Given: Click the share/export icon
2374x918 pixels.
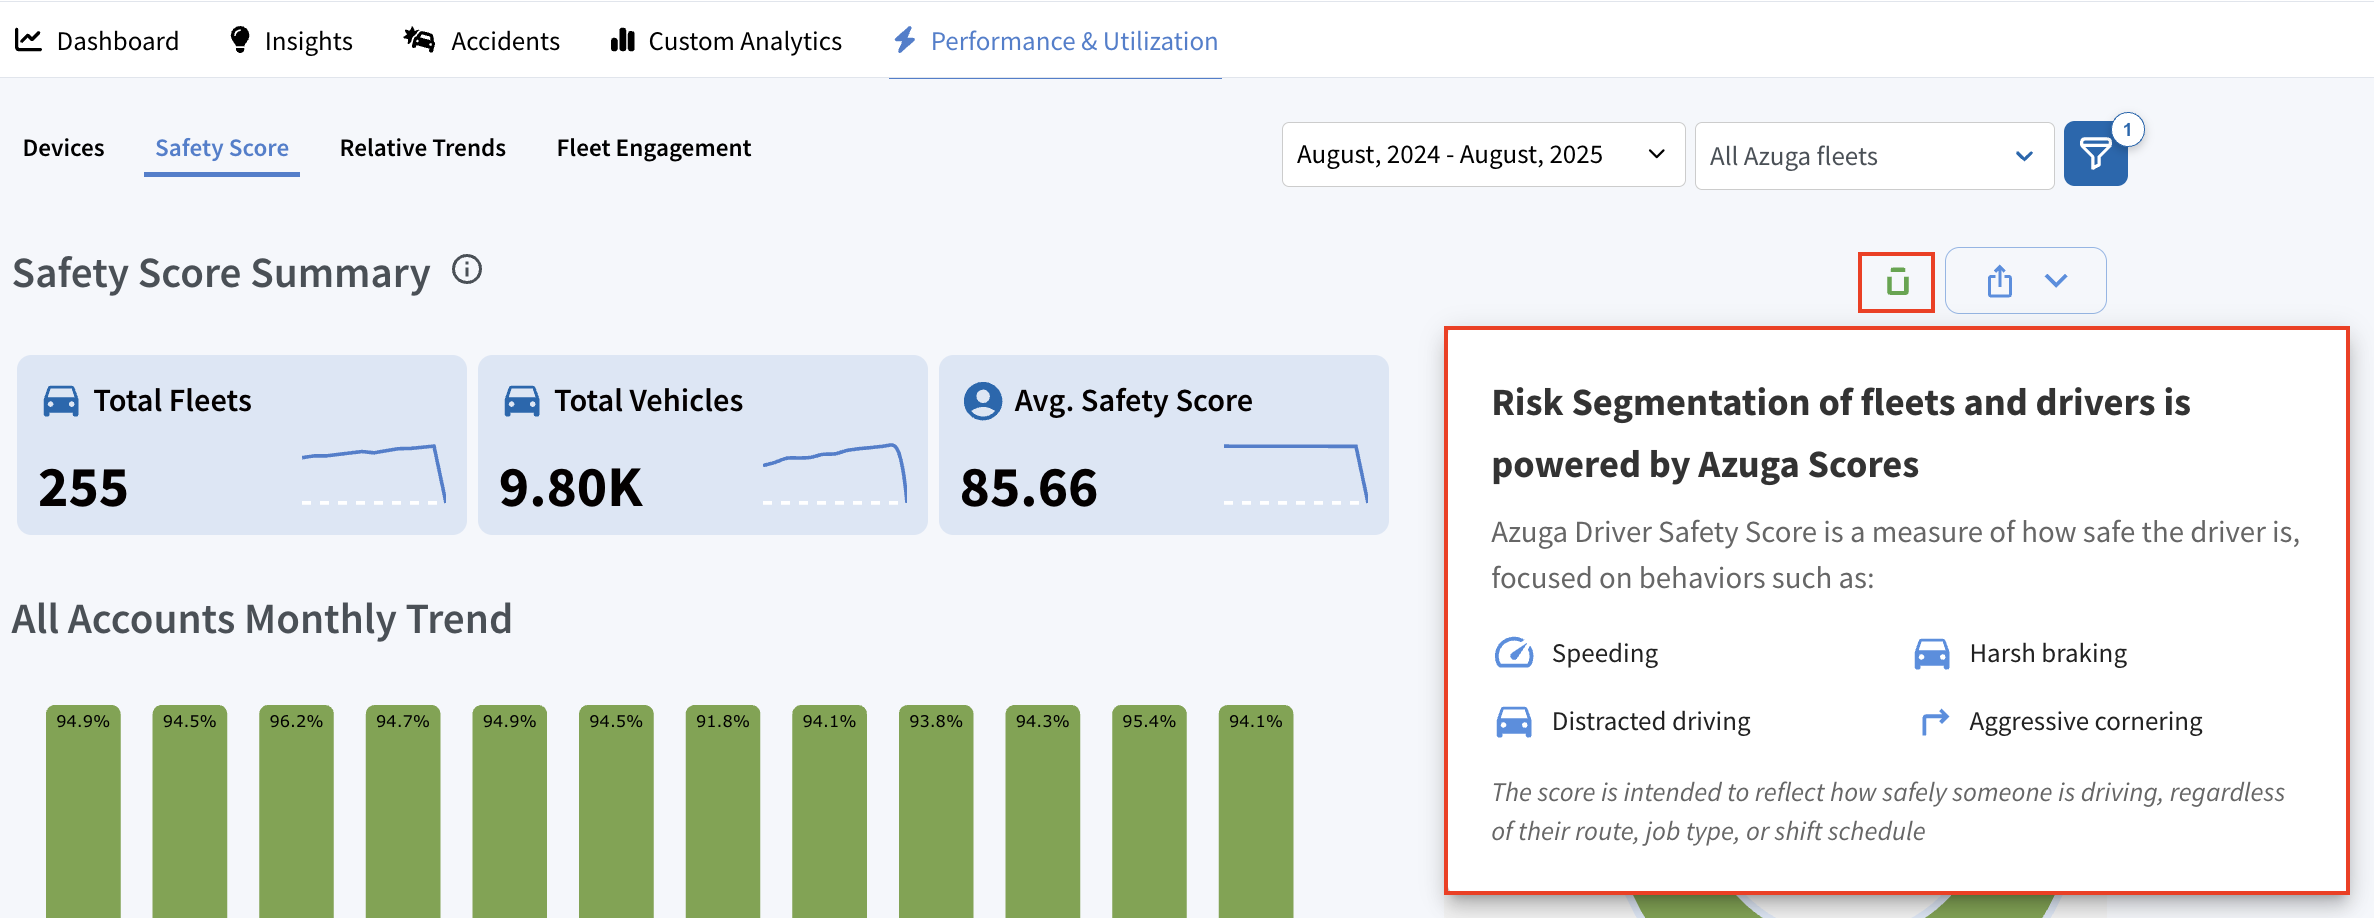Looking at the screenshot, I should (x=2000, y=281).
